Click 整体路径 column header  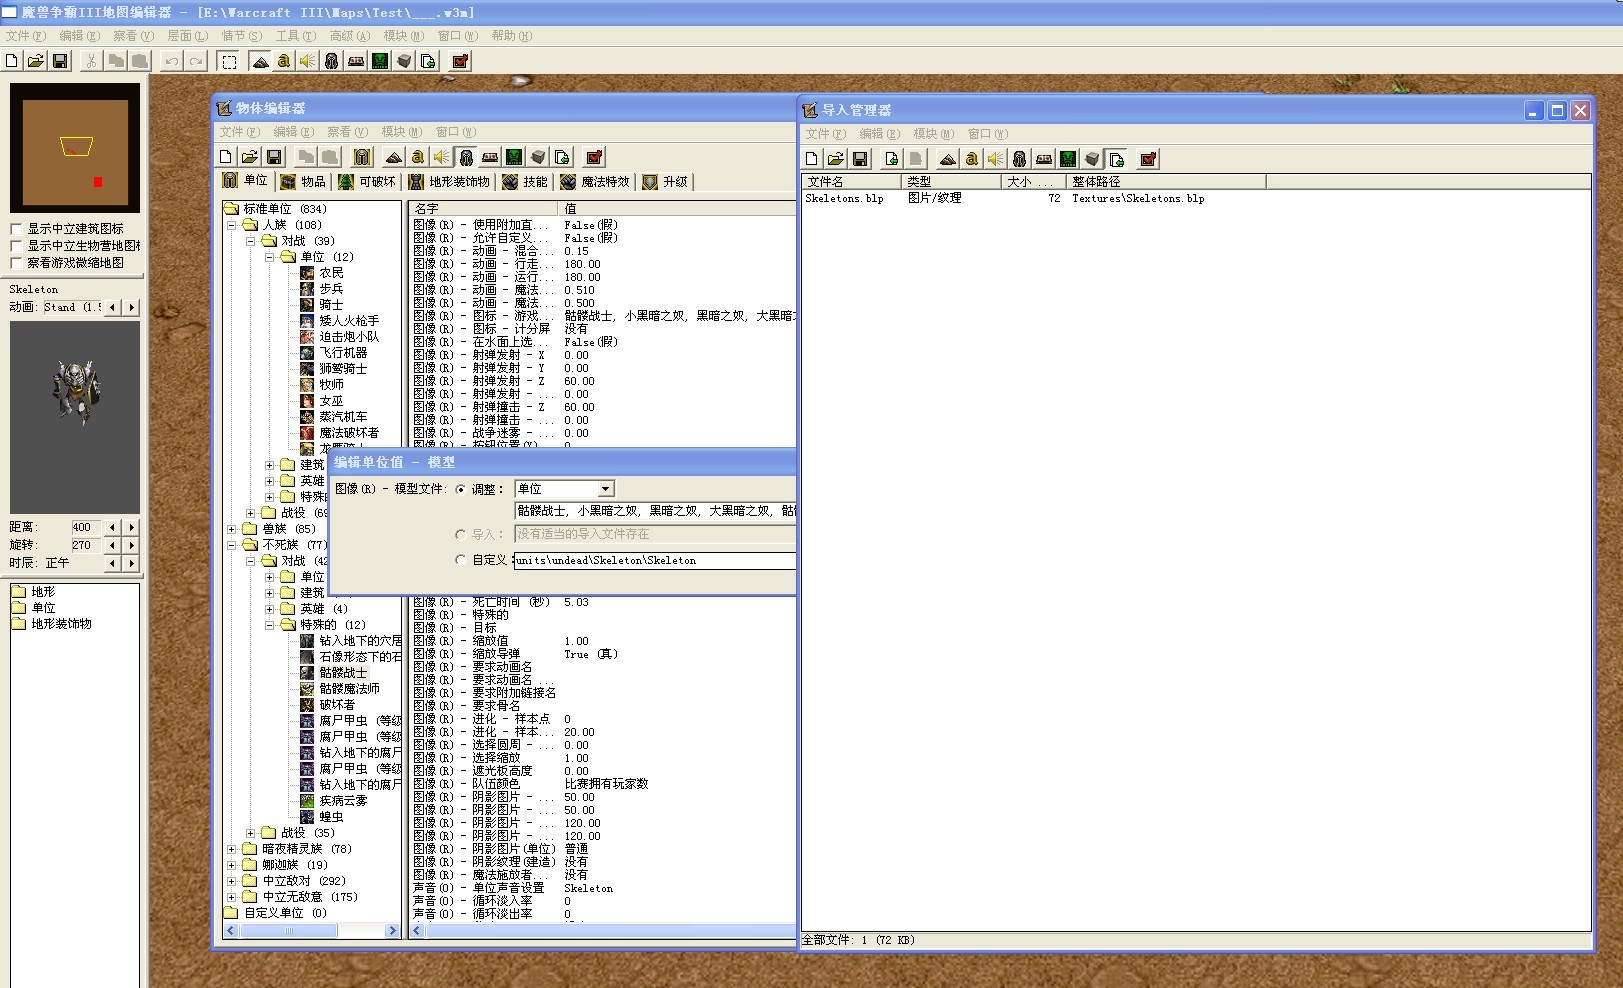1165,181
